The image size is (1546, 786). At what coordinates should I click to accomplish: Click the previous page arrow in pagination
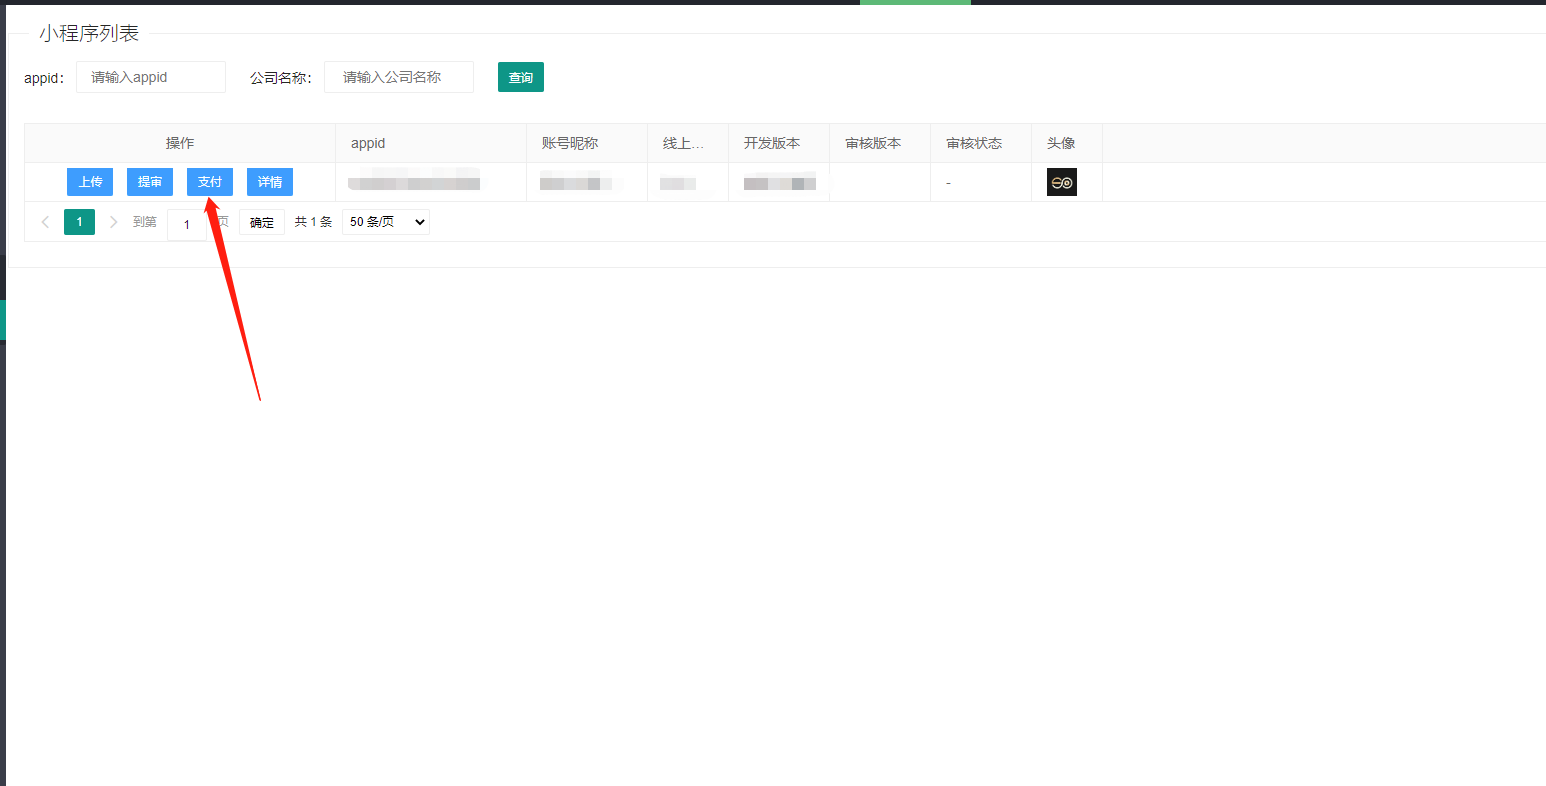pos(45,222)
